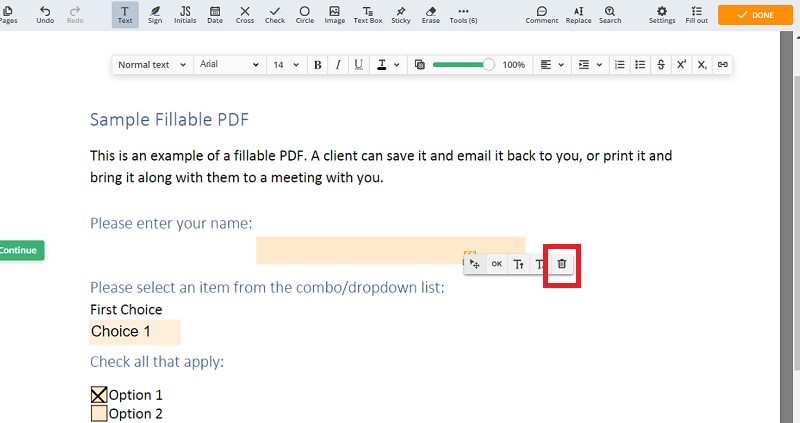Add a Comment

(542, 15)
